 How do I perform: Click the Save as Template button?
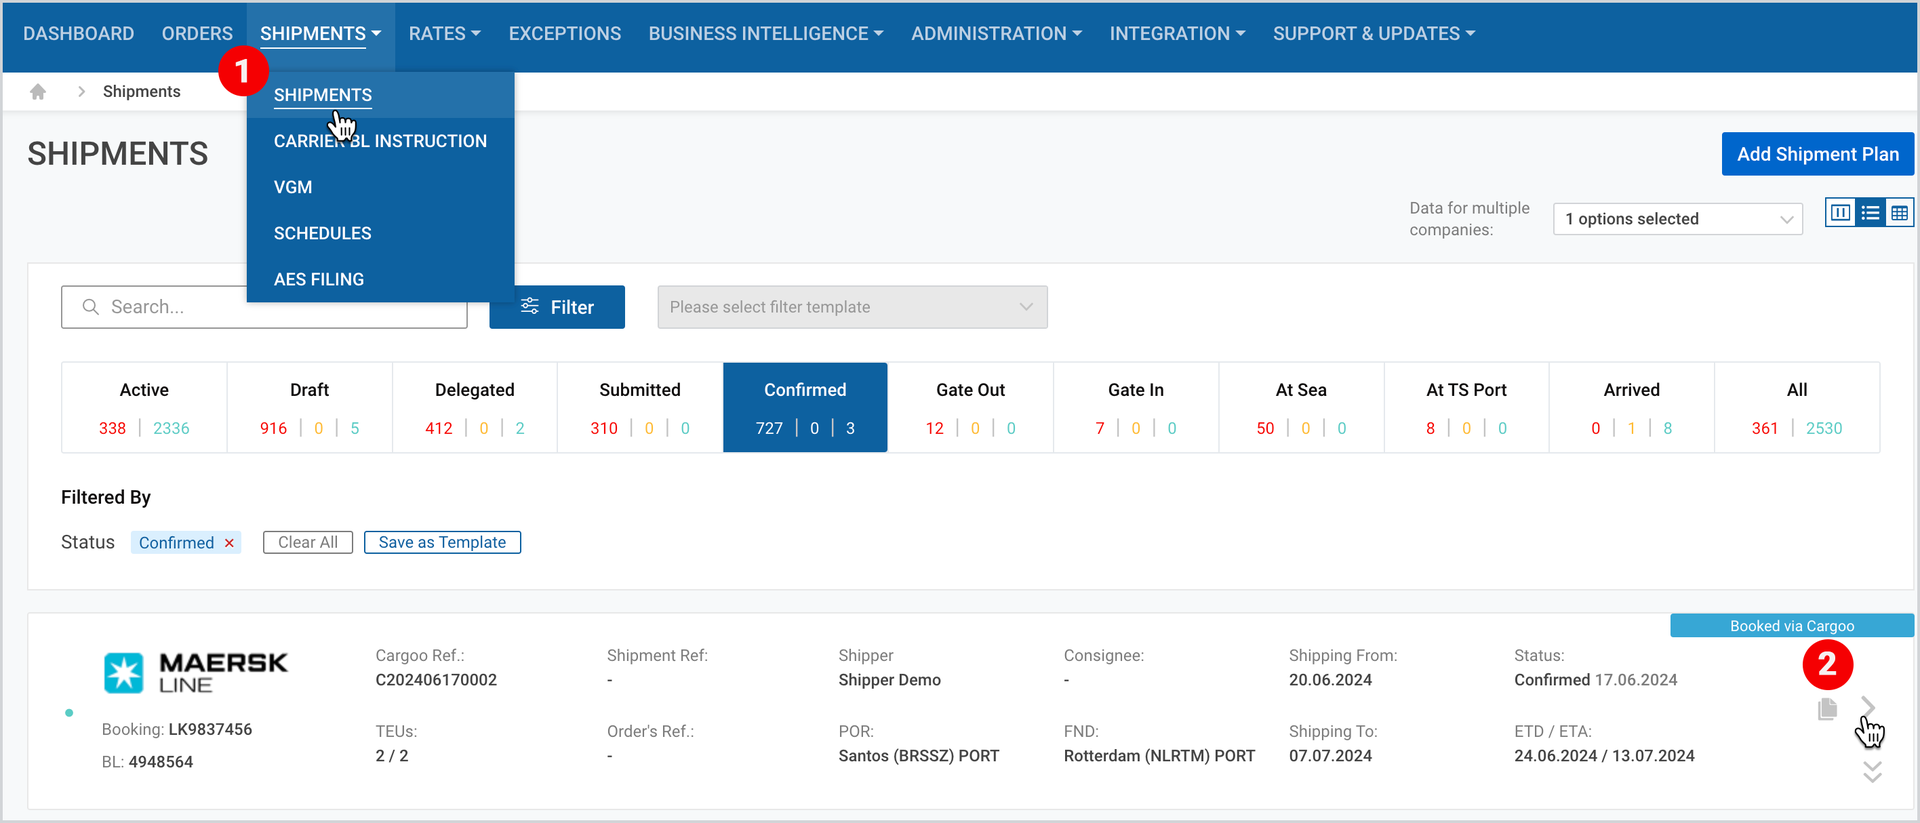442,542
